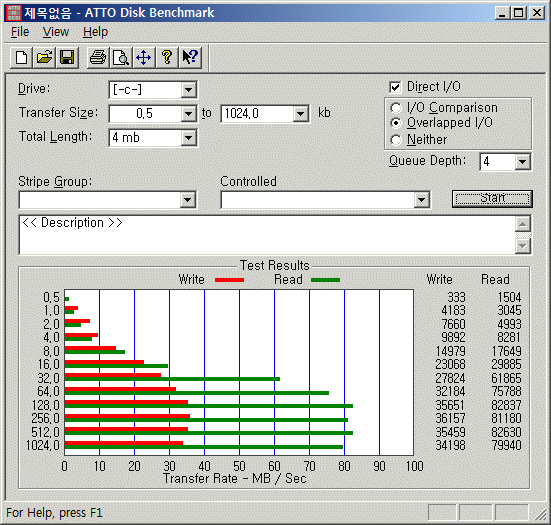Image resolution: width=551 pixels, height=525 pixels.
Task: Maximize the ATTO Disk Benchmark window
Action: click(x=518, y=13)
